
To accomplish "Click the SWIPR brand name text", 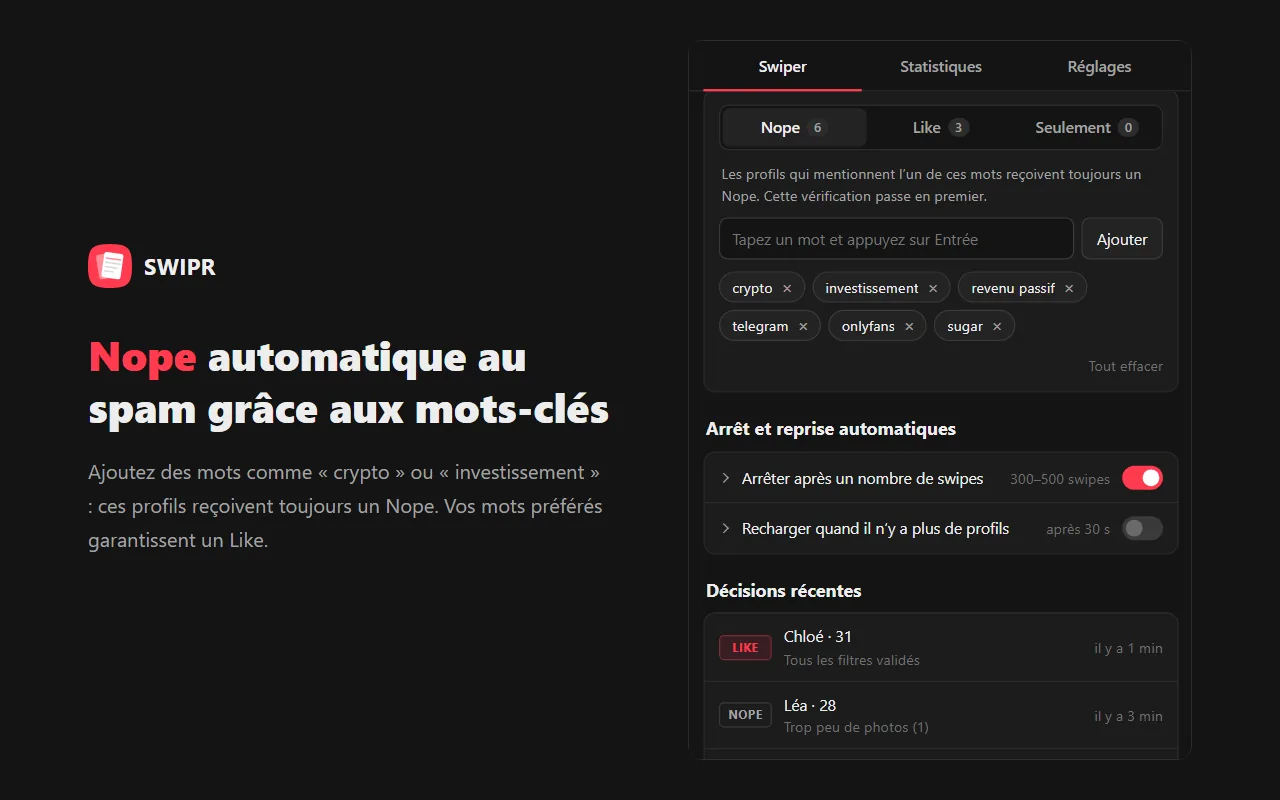I will tap(179, 267).
